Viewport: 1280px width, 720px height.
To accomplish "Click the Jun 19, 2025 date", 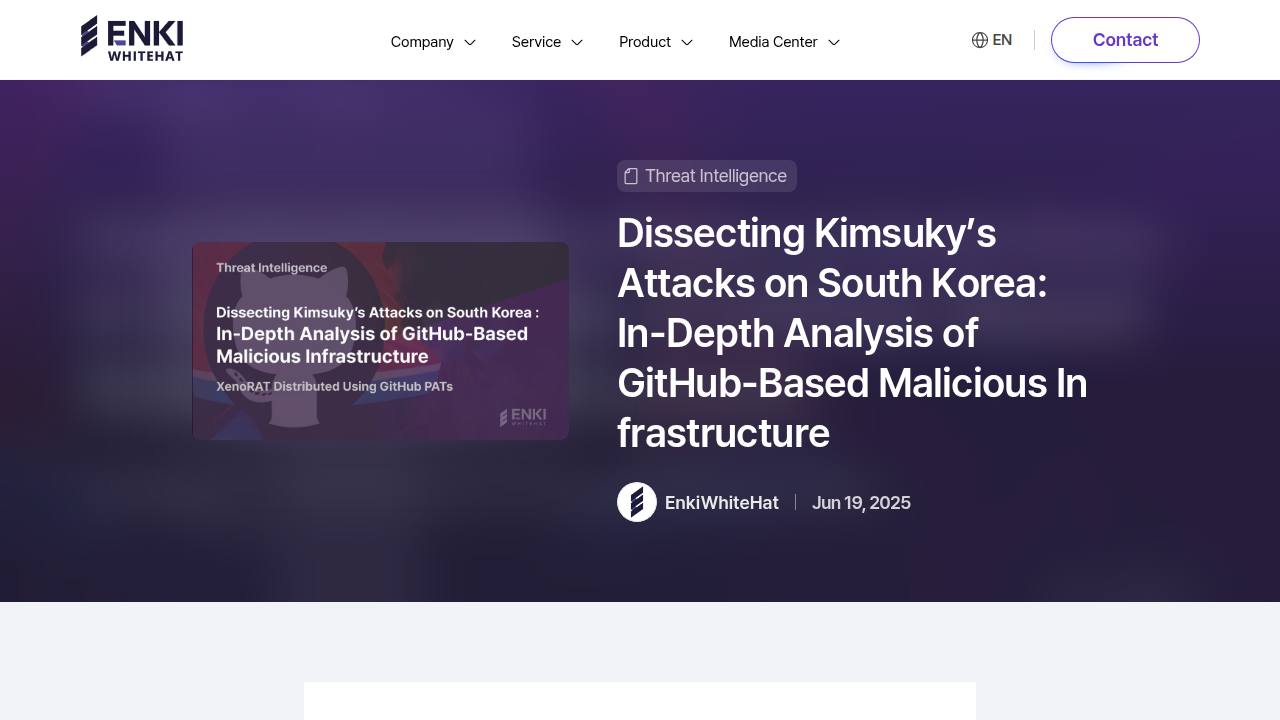I will click(861, 503).
